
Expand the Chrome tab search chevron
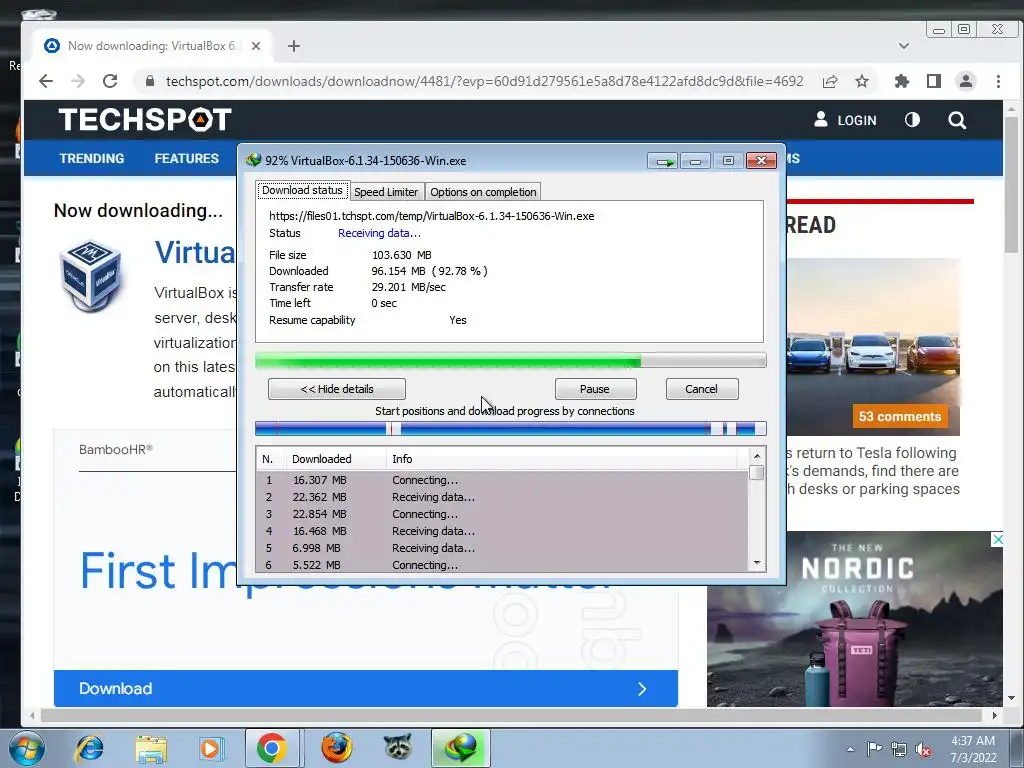coord(904,46)
